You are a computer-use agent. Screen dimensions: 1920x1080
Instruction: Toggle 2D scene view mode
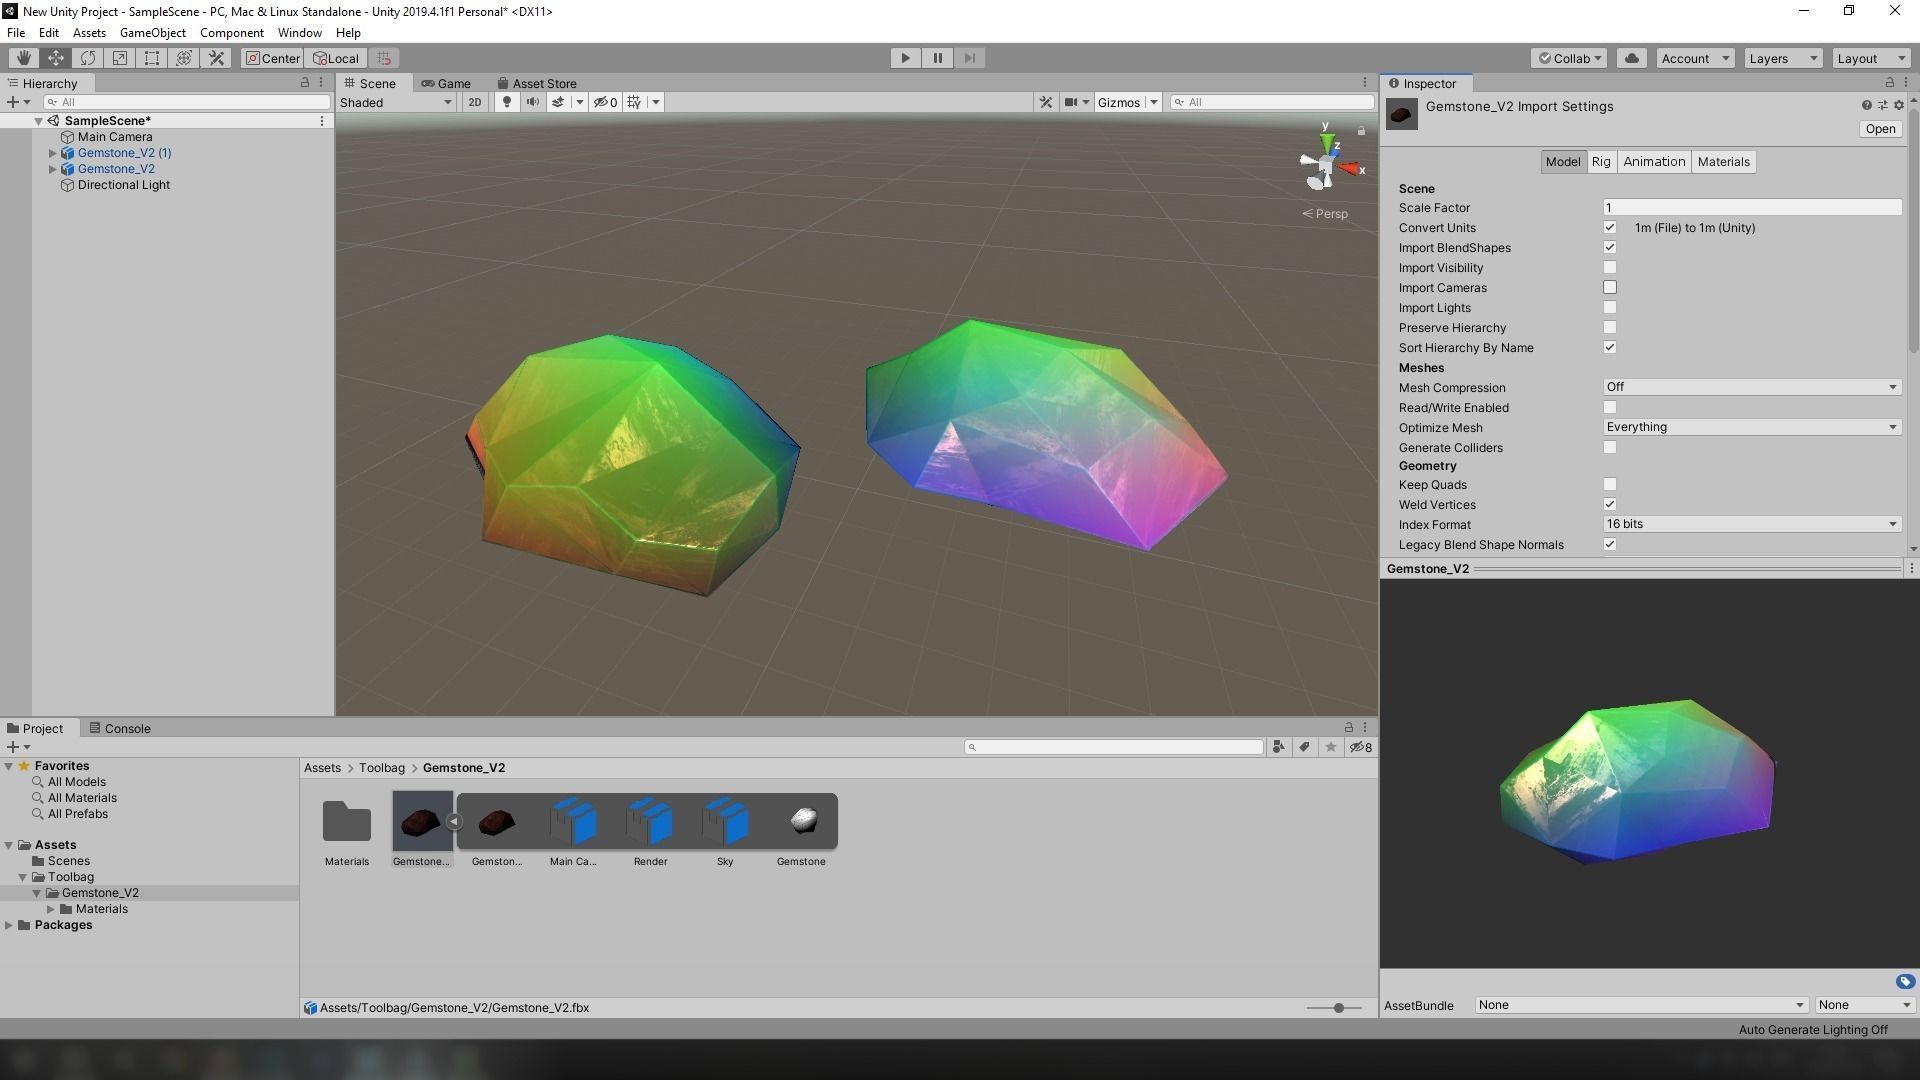pyautogui.click(x=475, y=102)
